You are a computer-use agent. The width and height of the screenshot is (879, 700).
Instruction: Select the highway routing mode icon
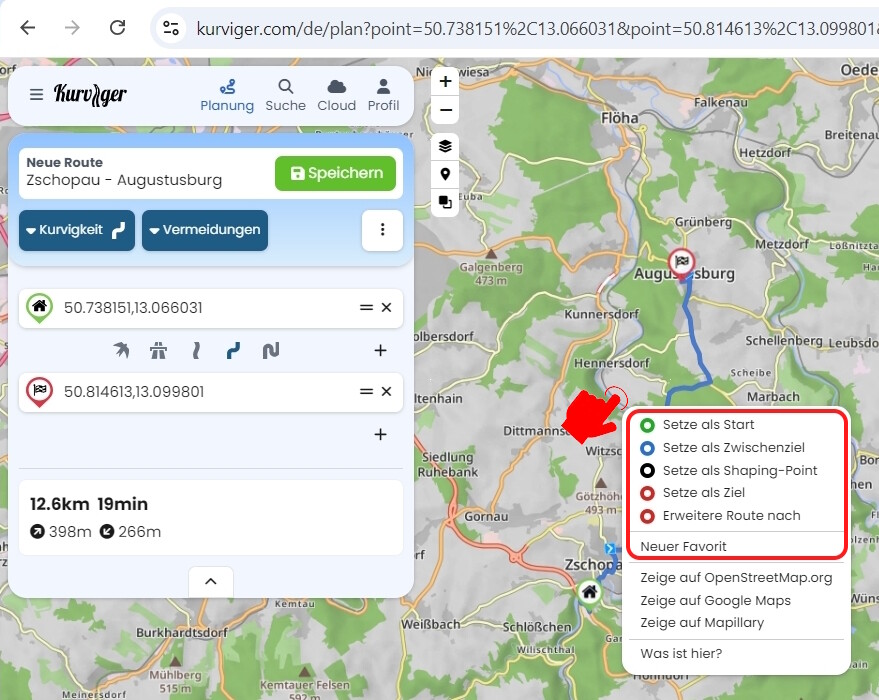pyautogui.click(x=158, y=351)
